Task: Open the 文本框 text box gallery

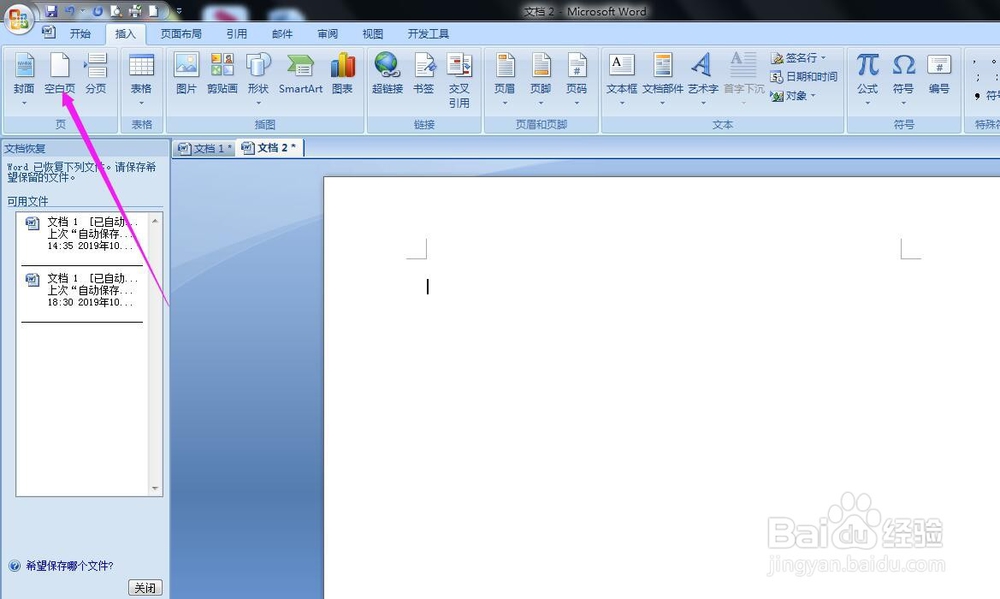Action: [621, 78]
